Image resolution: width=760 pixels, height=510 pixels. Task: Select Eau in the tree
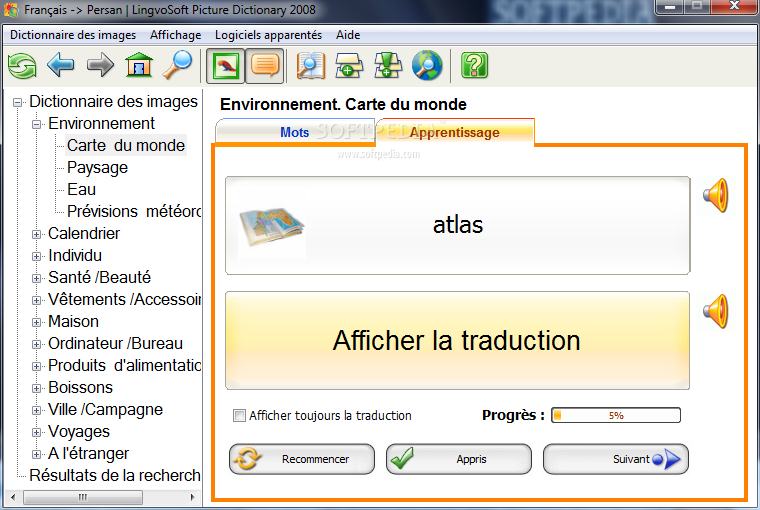81,190
